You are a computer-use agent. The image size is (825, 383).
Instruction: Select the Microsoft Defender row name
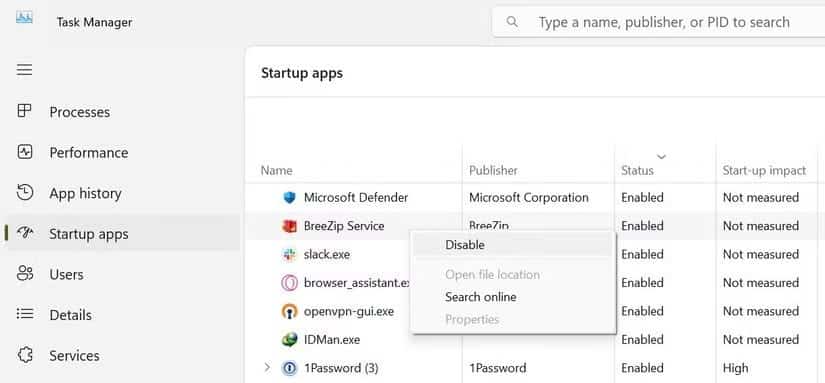pyautogui.click(x=356, y=198)
